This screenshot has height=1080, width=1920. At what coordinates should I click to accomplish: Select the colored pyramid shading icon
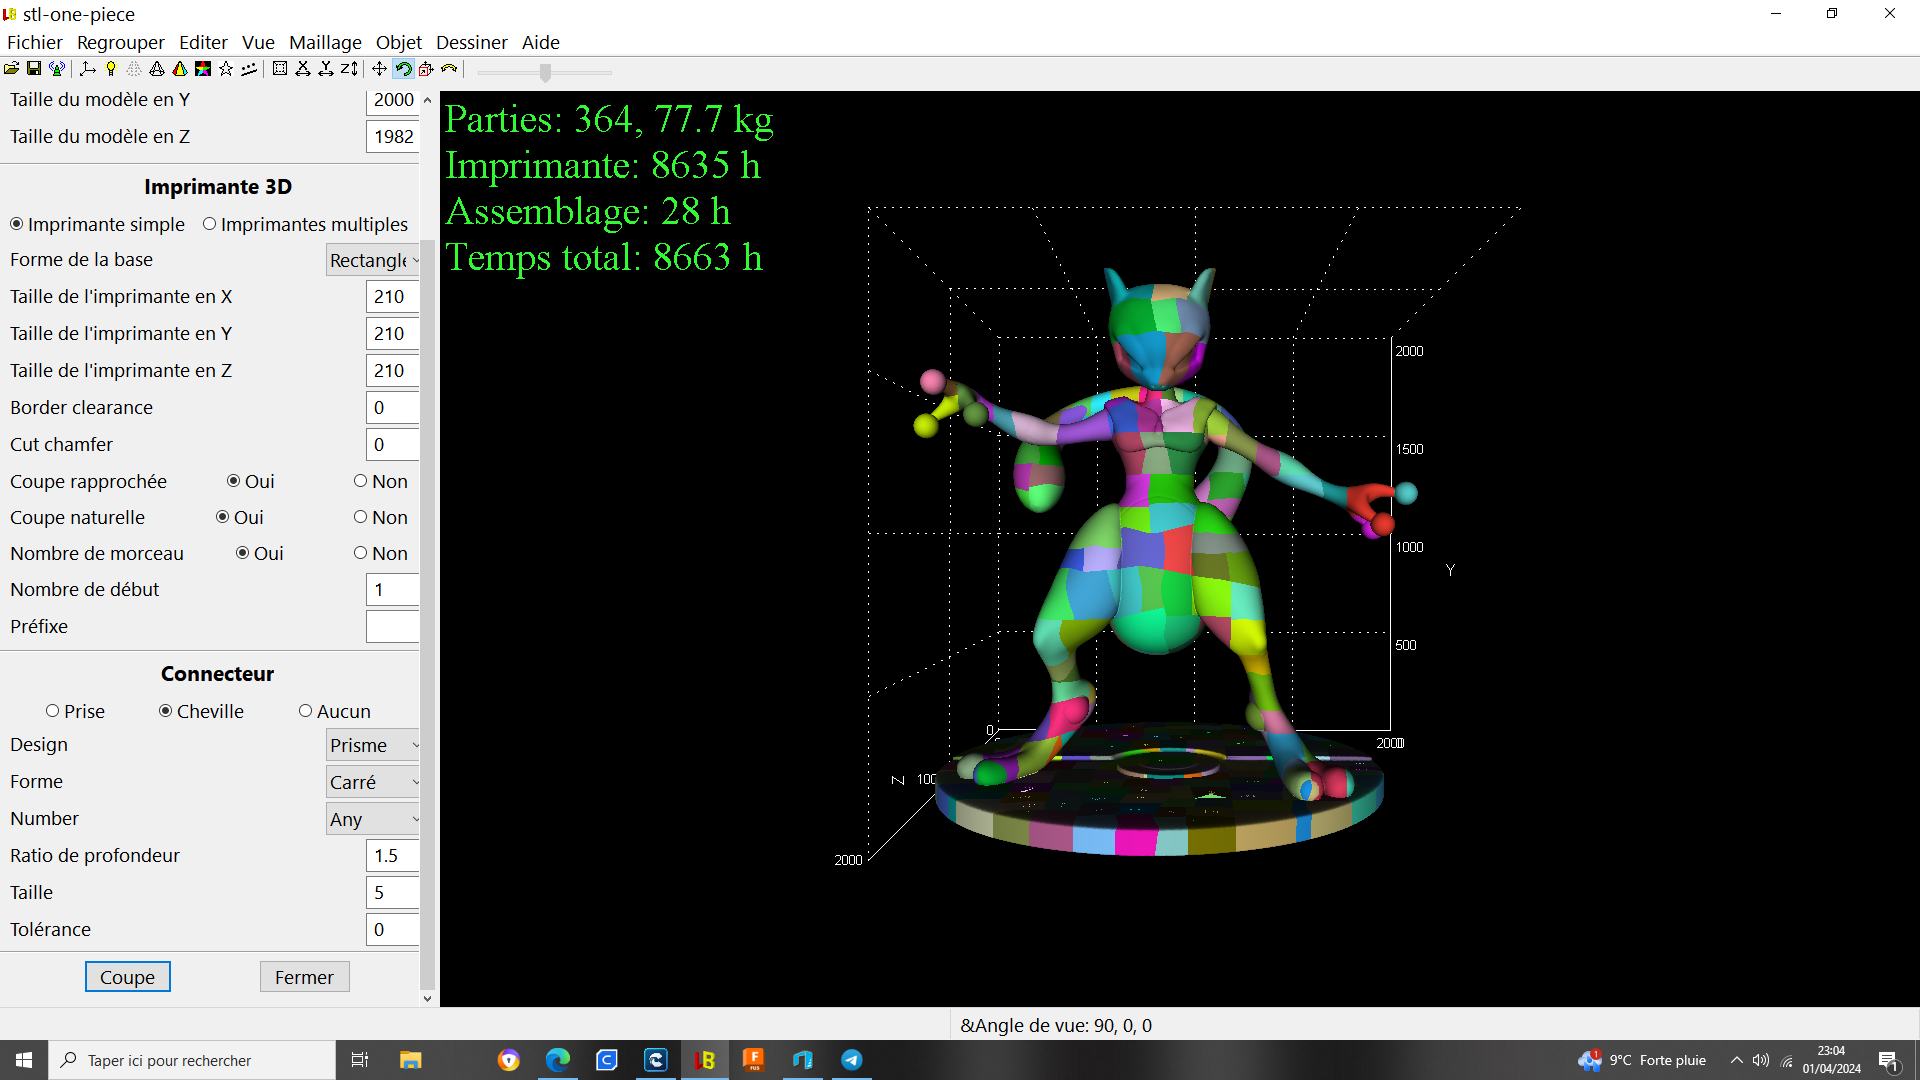[180, 69]
